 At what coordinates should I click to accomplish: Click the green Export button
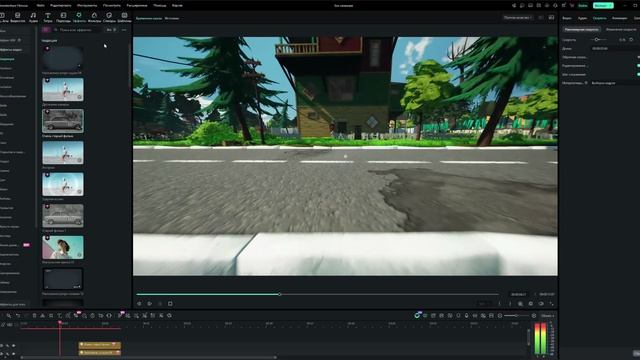[x=603, y=5]
